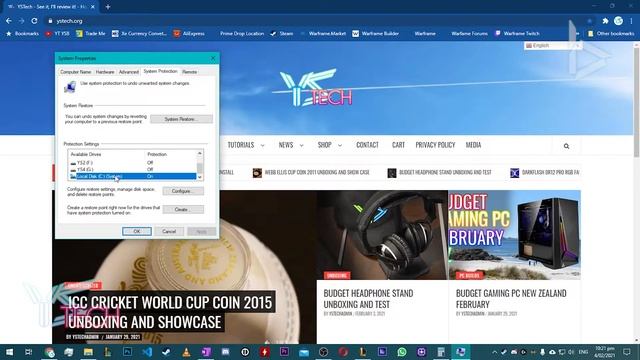Select the YS2 (F:) drive row

click(133, 162)
